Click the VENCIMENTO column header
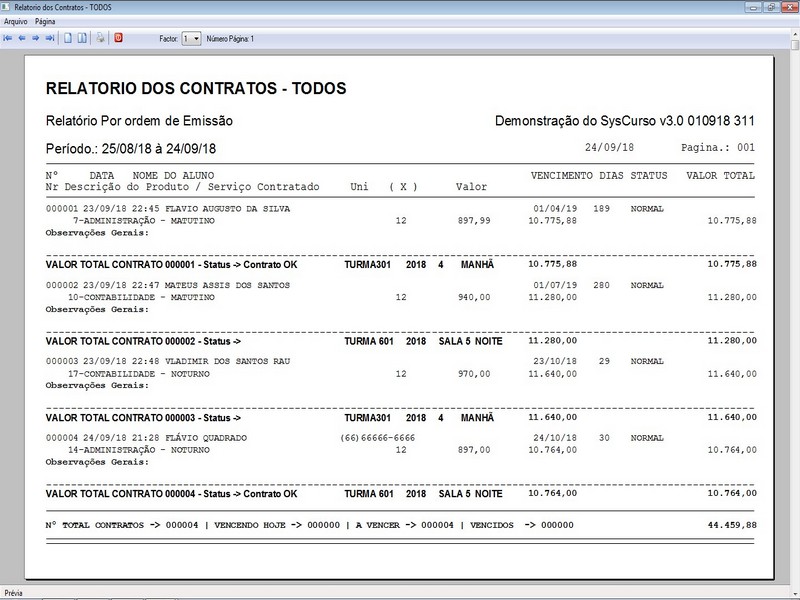This screenshot has height=600, width=800. tap(562, 176)
